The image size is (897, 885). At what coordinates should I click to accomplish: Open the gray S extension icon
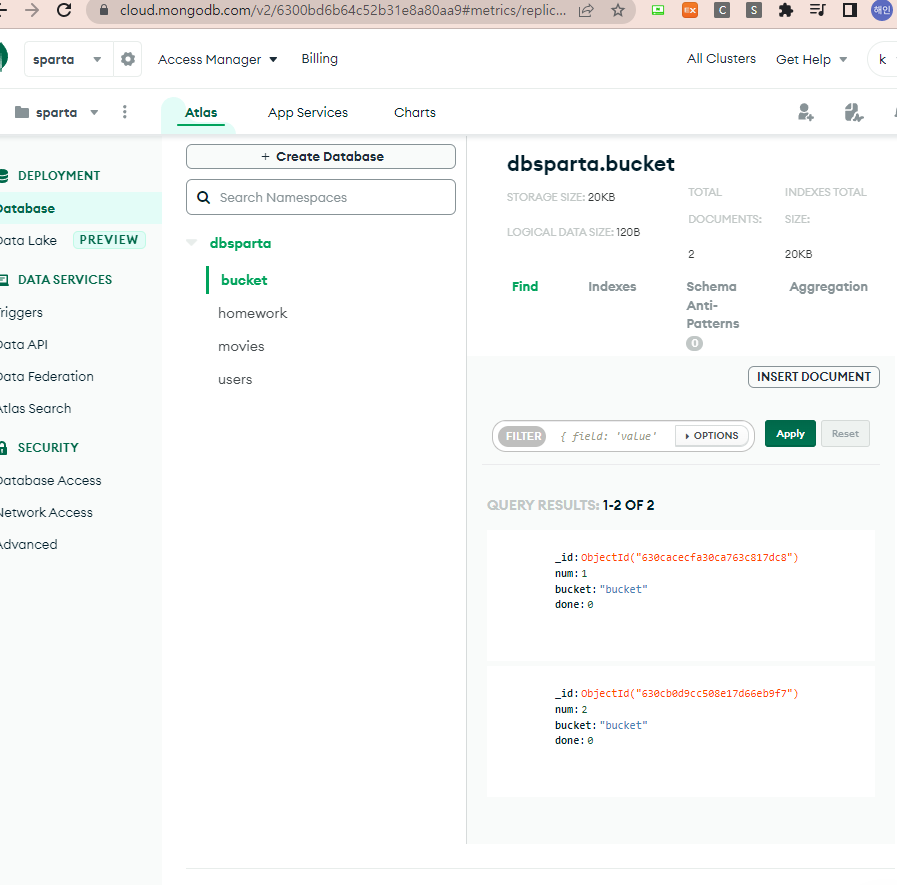(754, 10)
